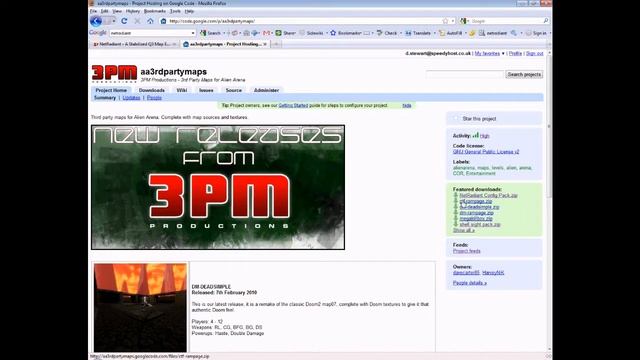Viewport: 640px width, 360px height.
Task: Open the View menu
Action: pos(117,11)
